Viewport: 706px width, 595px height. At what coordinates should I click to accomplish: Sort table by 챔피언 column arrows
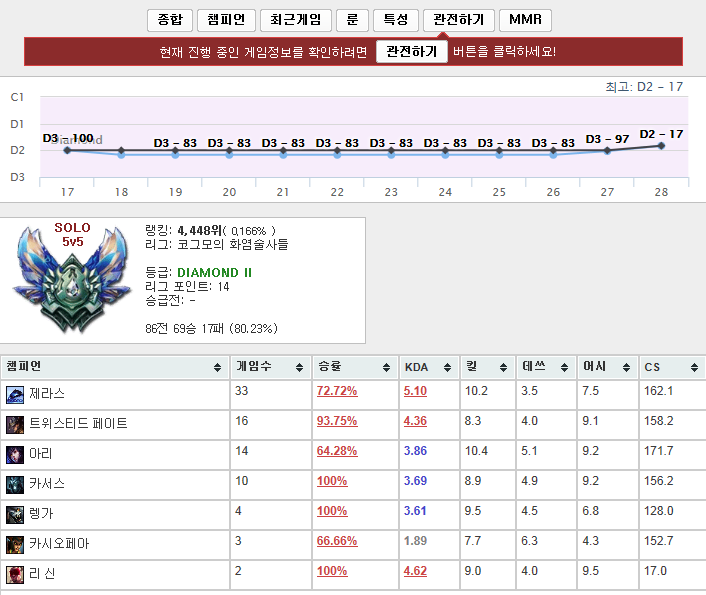coord(217,368)
